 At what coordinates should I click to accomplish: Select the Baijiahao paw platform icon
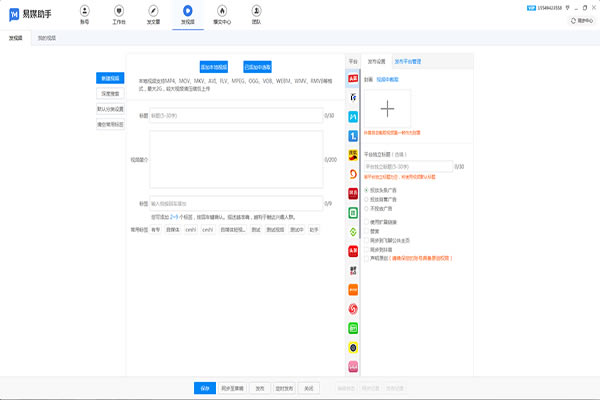tap(353, 98)
